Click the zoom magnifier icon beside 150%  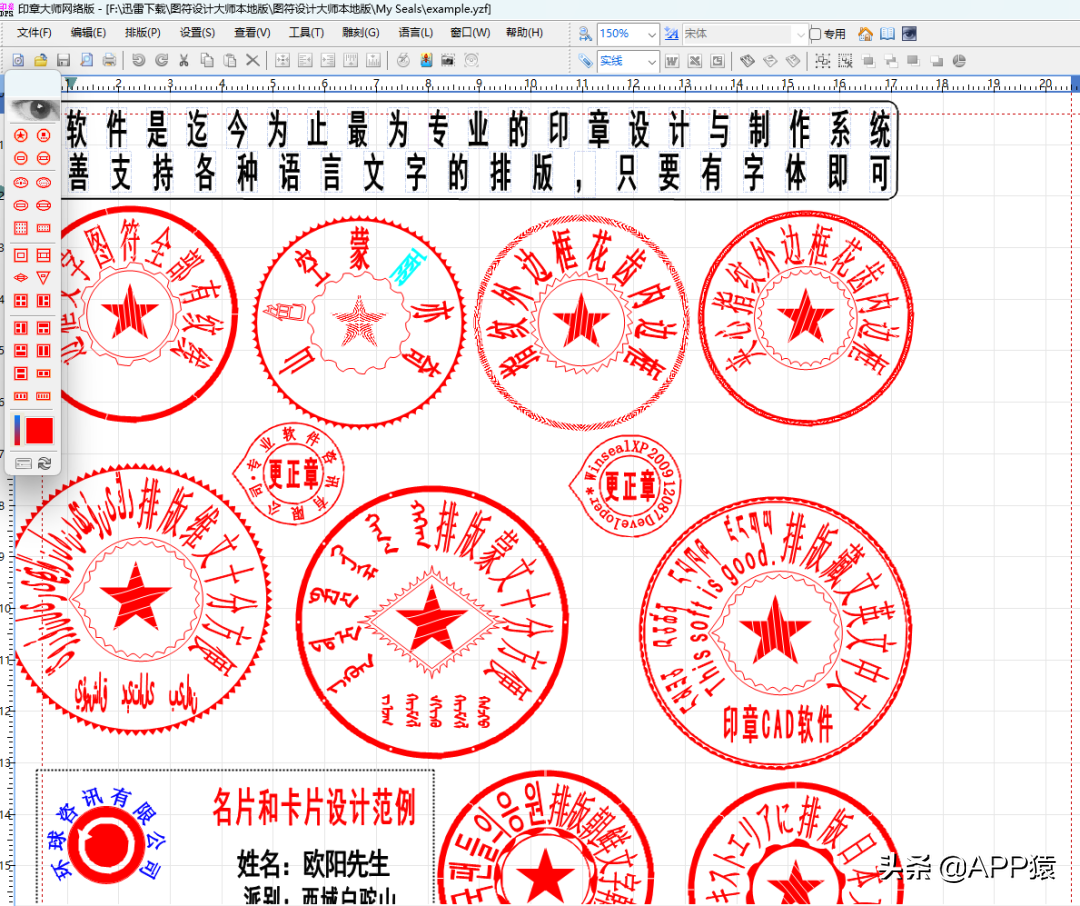585,33
